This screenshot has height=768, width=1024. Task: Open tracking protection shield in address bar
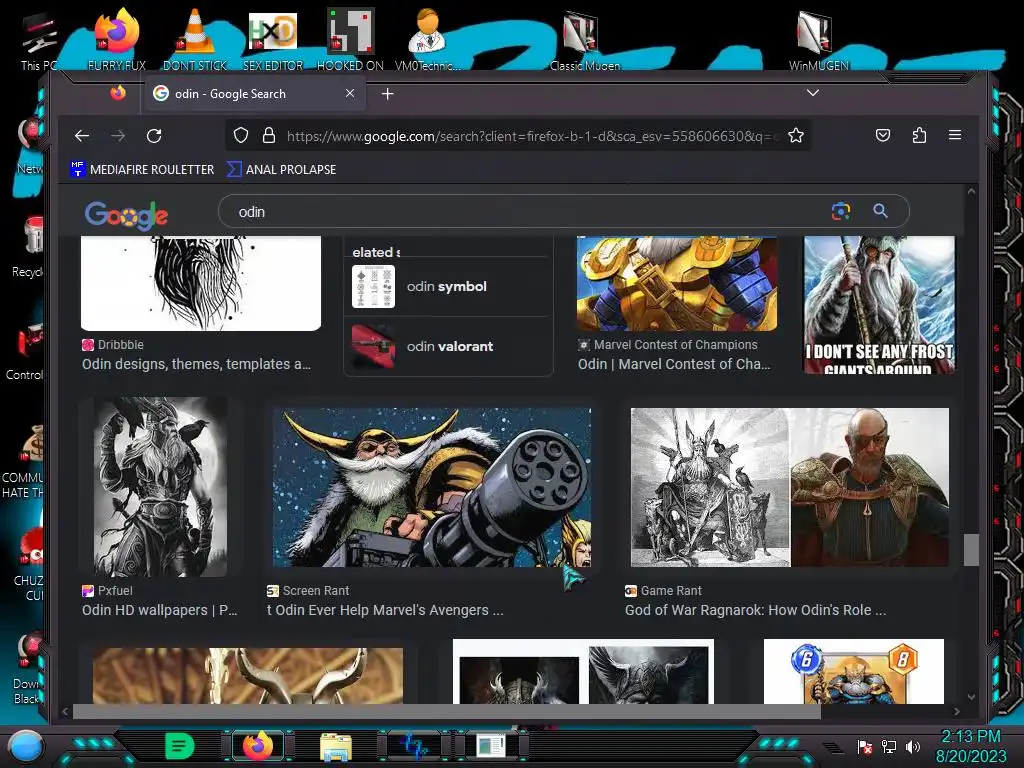pos(241,136)
